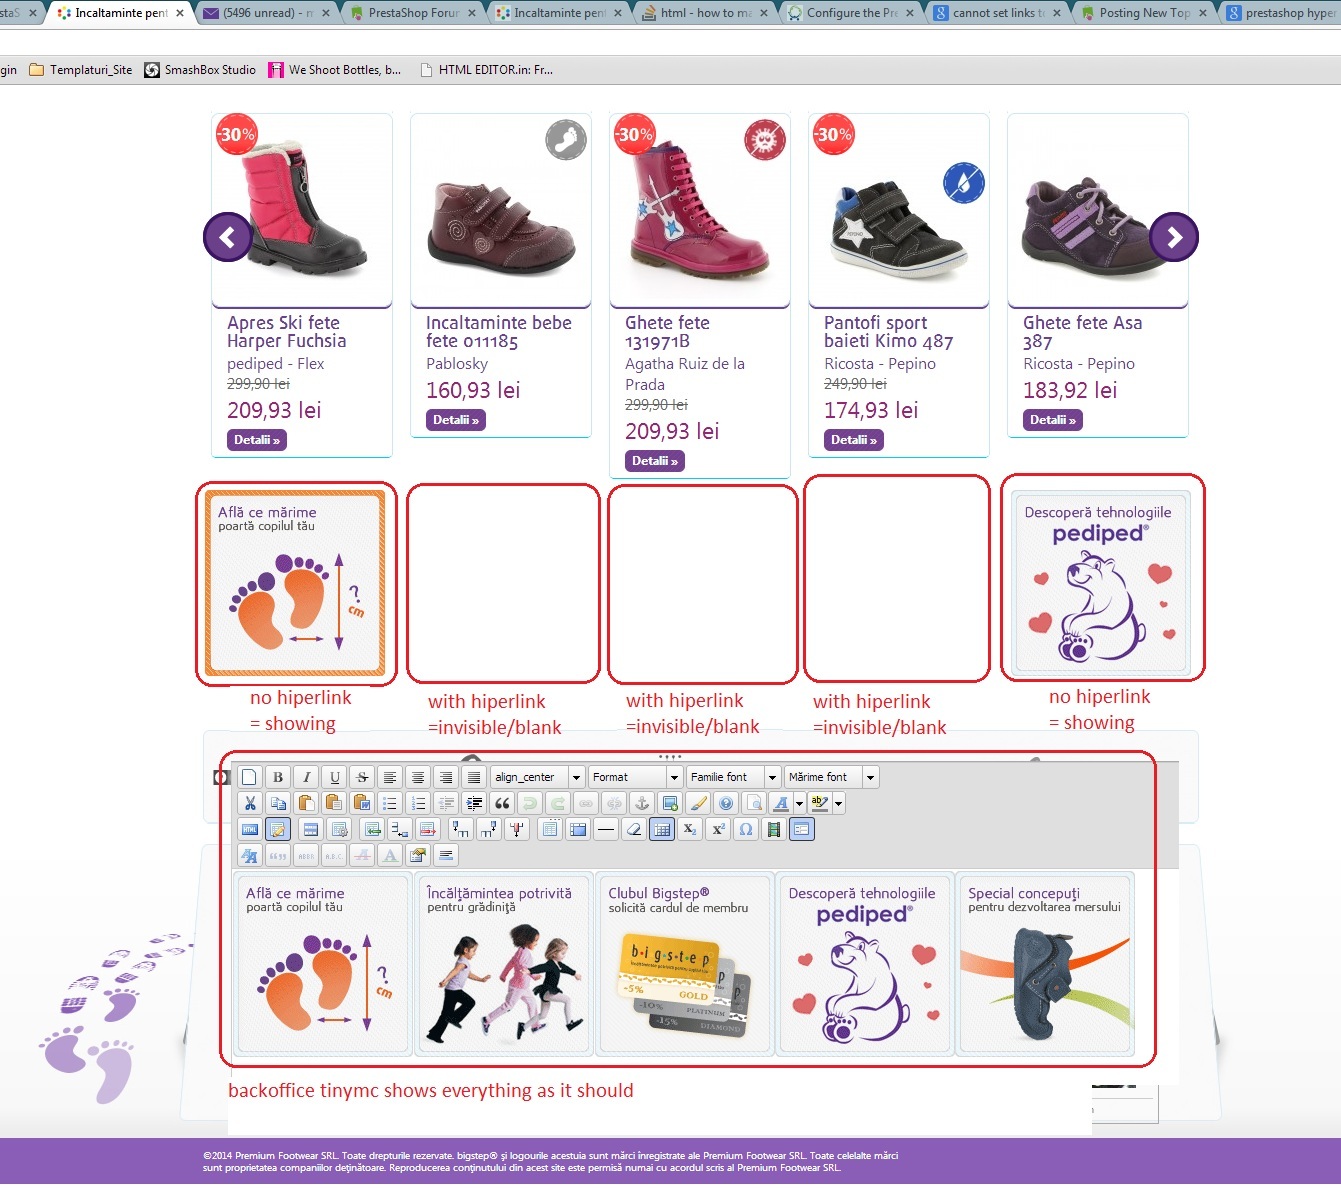The image size is (1341, 1200).
Task: Expand the highlight color picker arrow
Action: point(838,803)
